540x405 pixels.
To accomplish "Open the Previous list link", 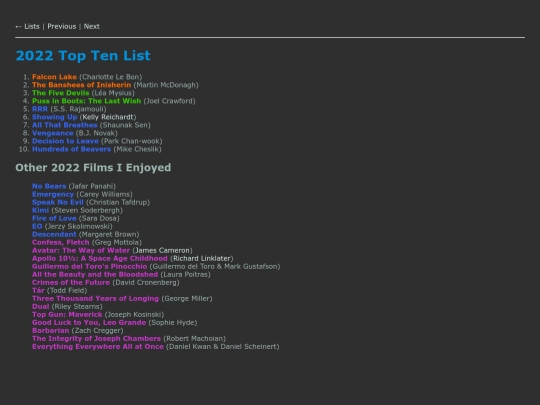I will (62, 27).
